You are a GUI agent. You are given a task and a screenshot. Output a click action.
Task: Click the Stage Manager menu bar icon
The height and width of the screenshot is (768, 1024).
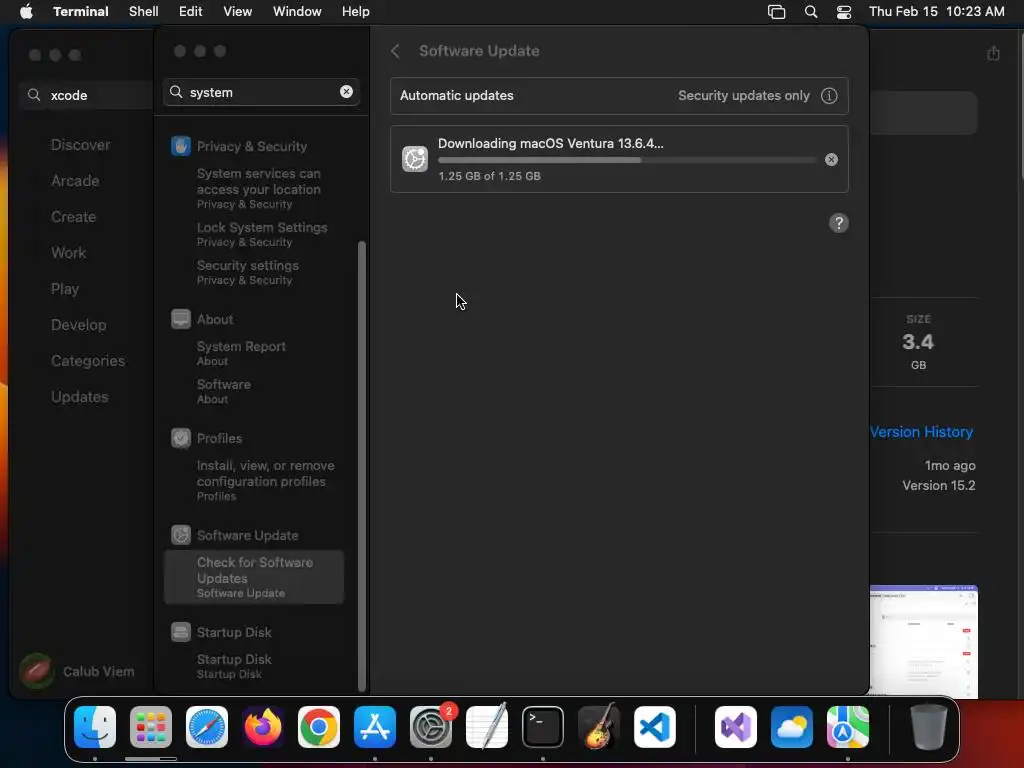click(x=776, y=11)
